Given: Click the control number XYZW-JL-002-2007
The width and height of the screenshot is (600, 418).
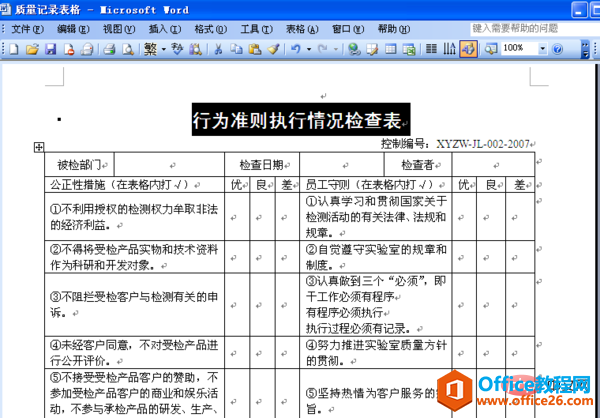Looking at the screenshot, I should click(483, 144).
